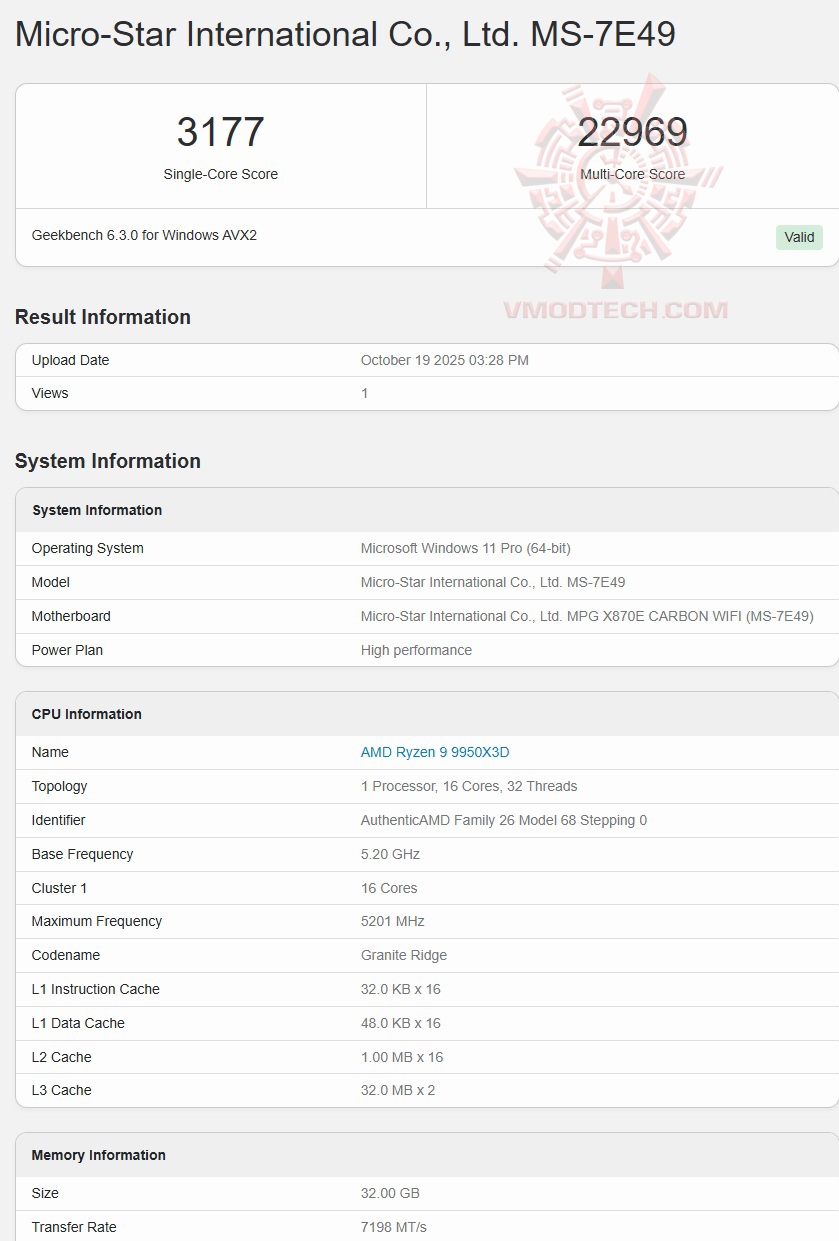839x1241 pixels.
Task: Click the System Information section heading
Action: [x=108, y=461]
